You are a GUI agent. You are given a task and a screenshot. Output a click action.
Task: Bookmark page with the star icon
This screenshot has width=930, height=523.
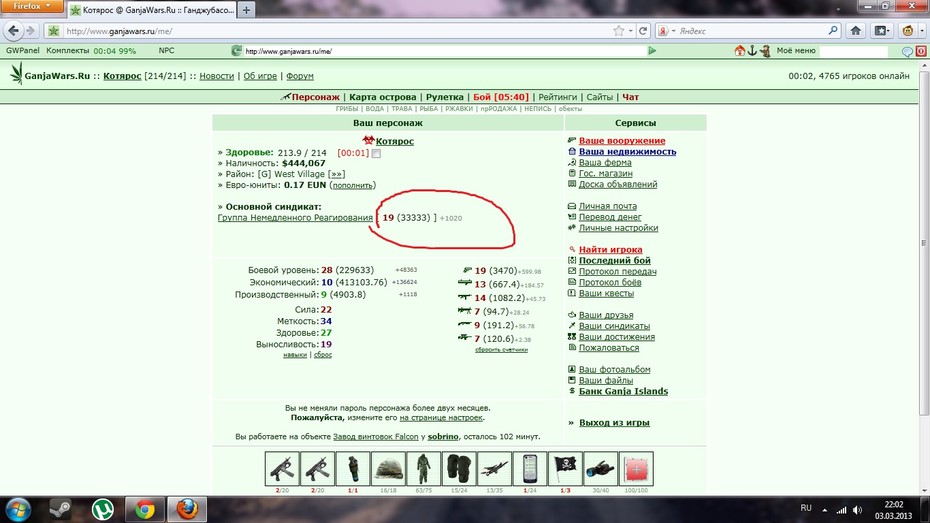[619, 31]
